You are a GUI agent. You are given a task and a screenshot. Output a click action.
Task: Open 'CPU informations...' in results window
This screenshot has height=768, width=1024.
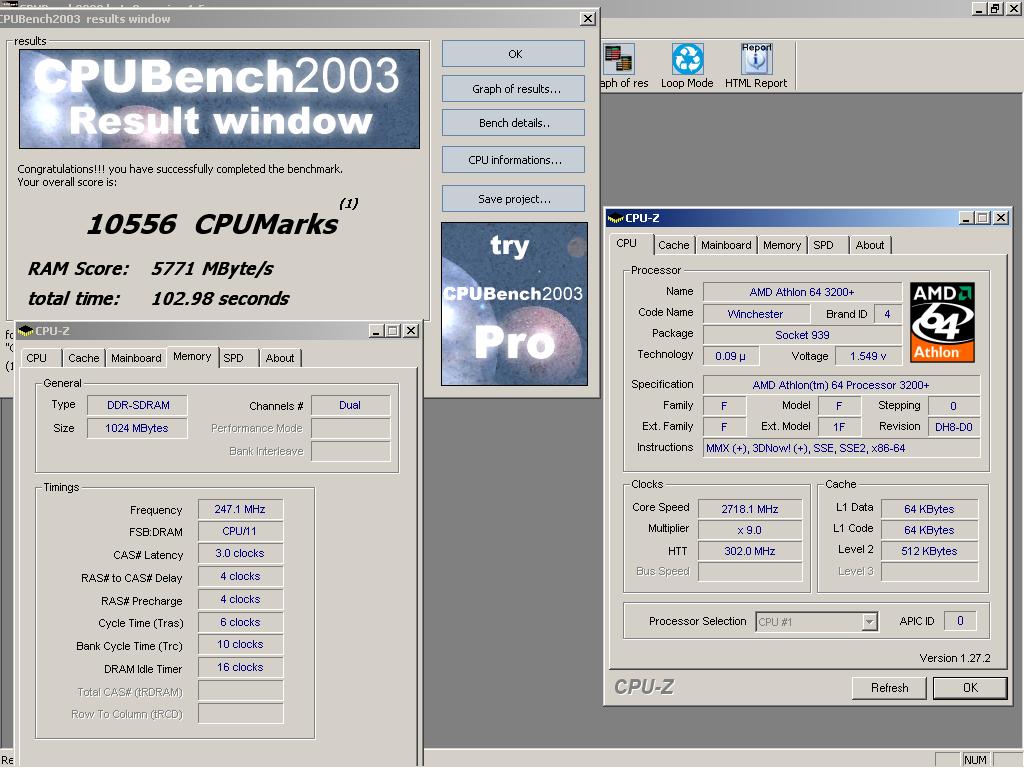pyautogui.click(x=513, y=160)
